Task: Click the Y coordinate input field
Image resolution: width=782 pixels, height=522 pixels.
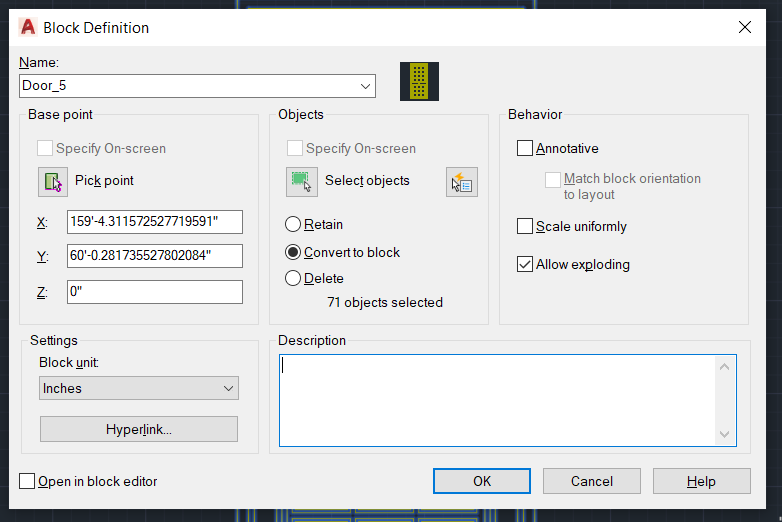Action: tap(155, 256)
